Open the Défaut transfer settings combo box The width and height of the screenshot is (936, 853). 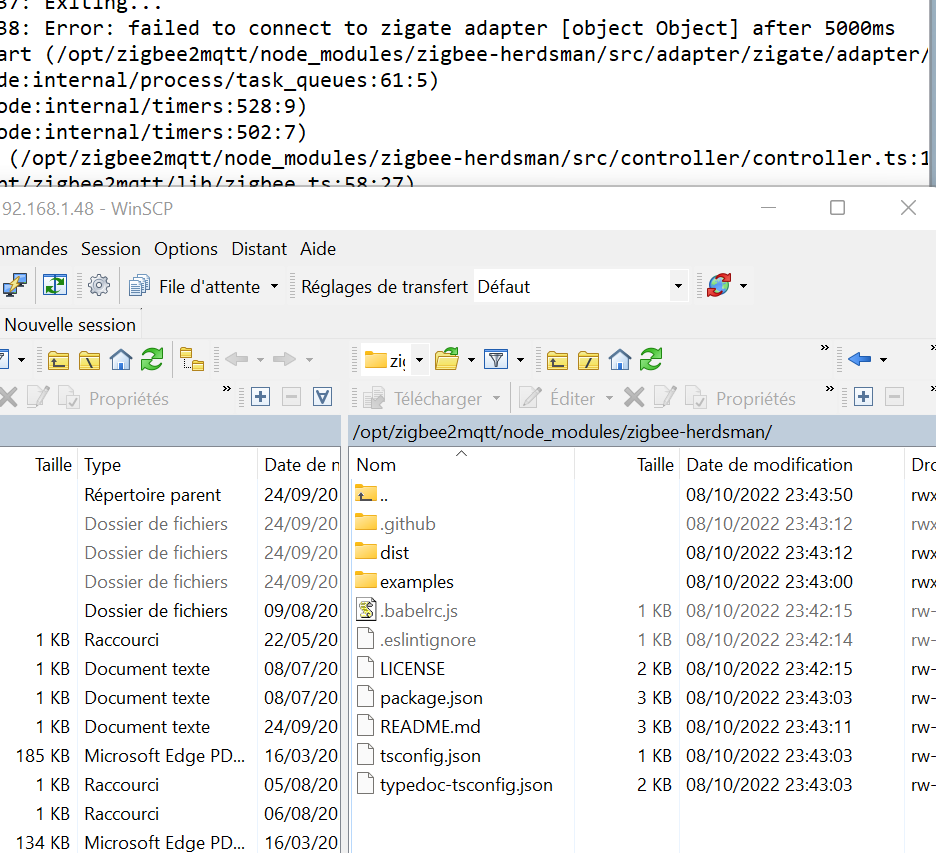580,286
